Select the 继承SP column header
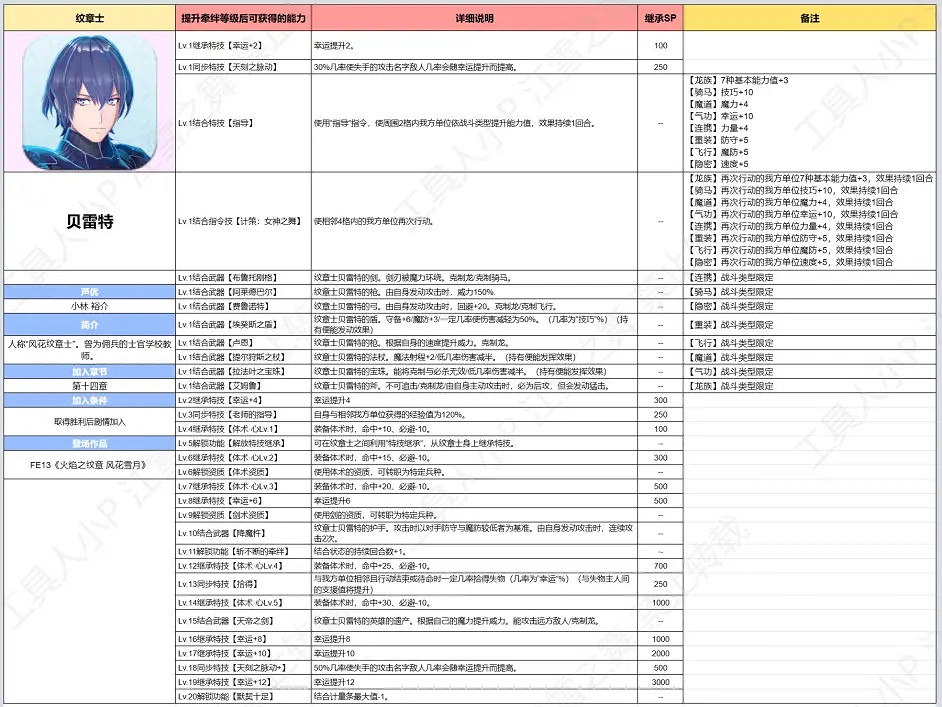Image resolution: width=942 pixels, height=707 pixels. [661, 17]
